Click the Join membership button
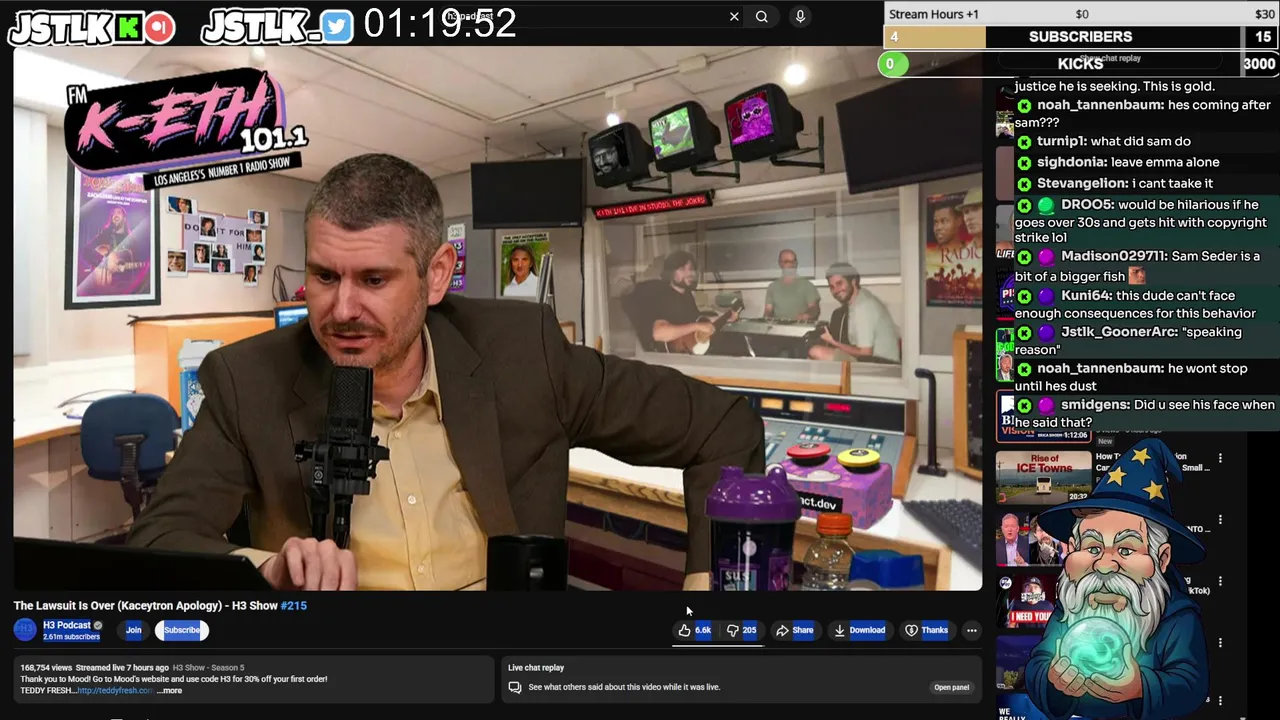Viewport: 1280px width, 720px height. 133,630
